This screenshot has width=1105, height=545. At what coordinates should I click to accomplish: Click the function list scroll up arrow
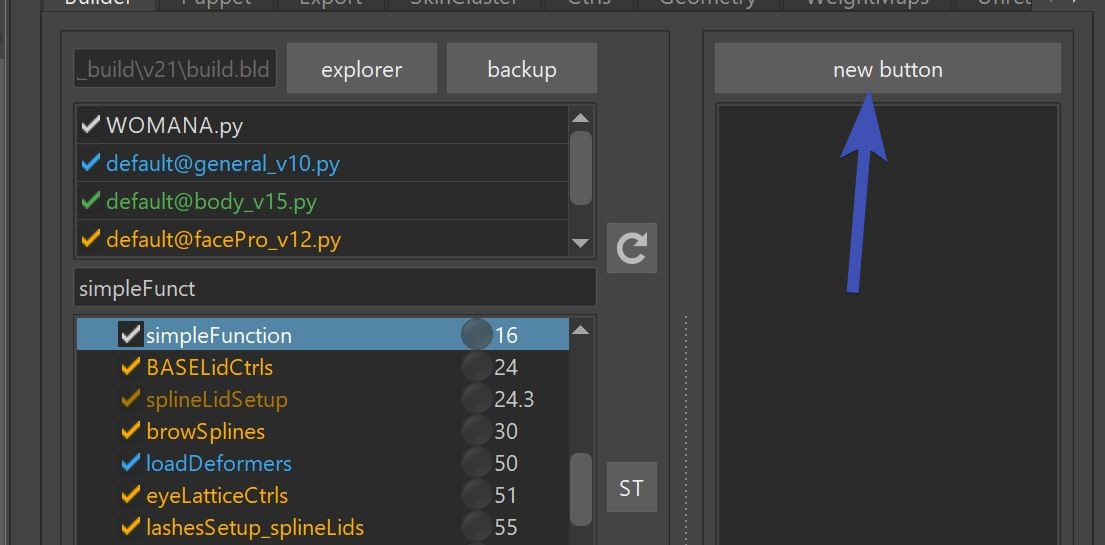point(580,329)
